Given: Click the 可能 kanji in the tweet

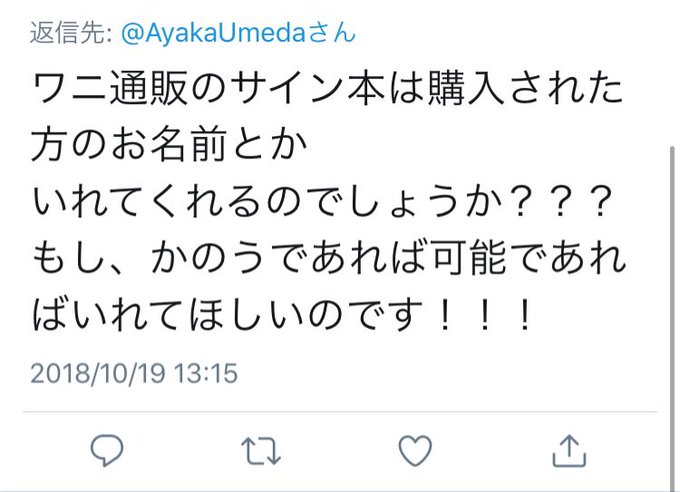Looking at the screenshot, I should [x=468, y=257].
